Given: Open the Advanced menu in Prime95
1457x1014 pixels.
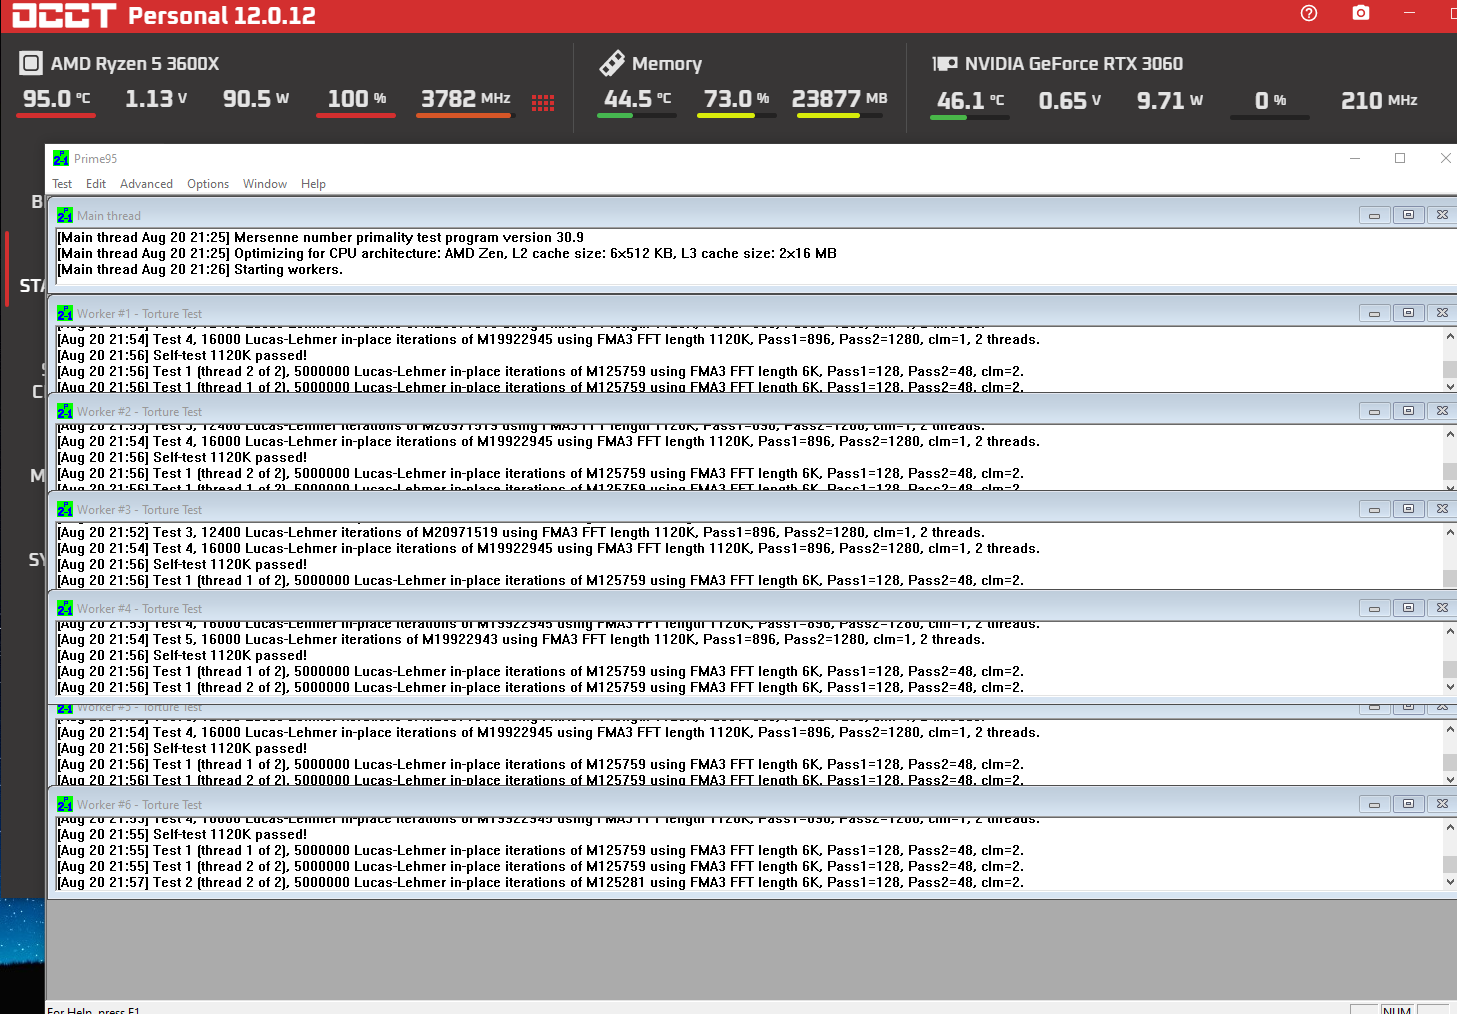Looking at the screenshot, I should 146,184.
